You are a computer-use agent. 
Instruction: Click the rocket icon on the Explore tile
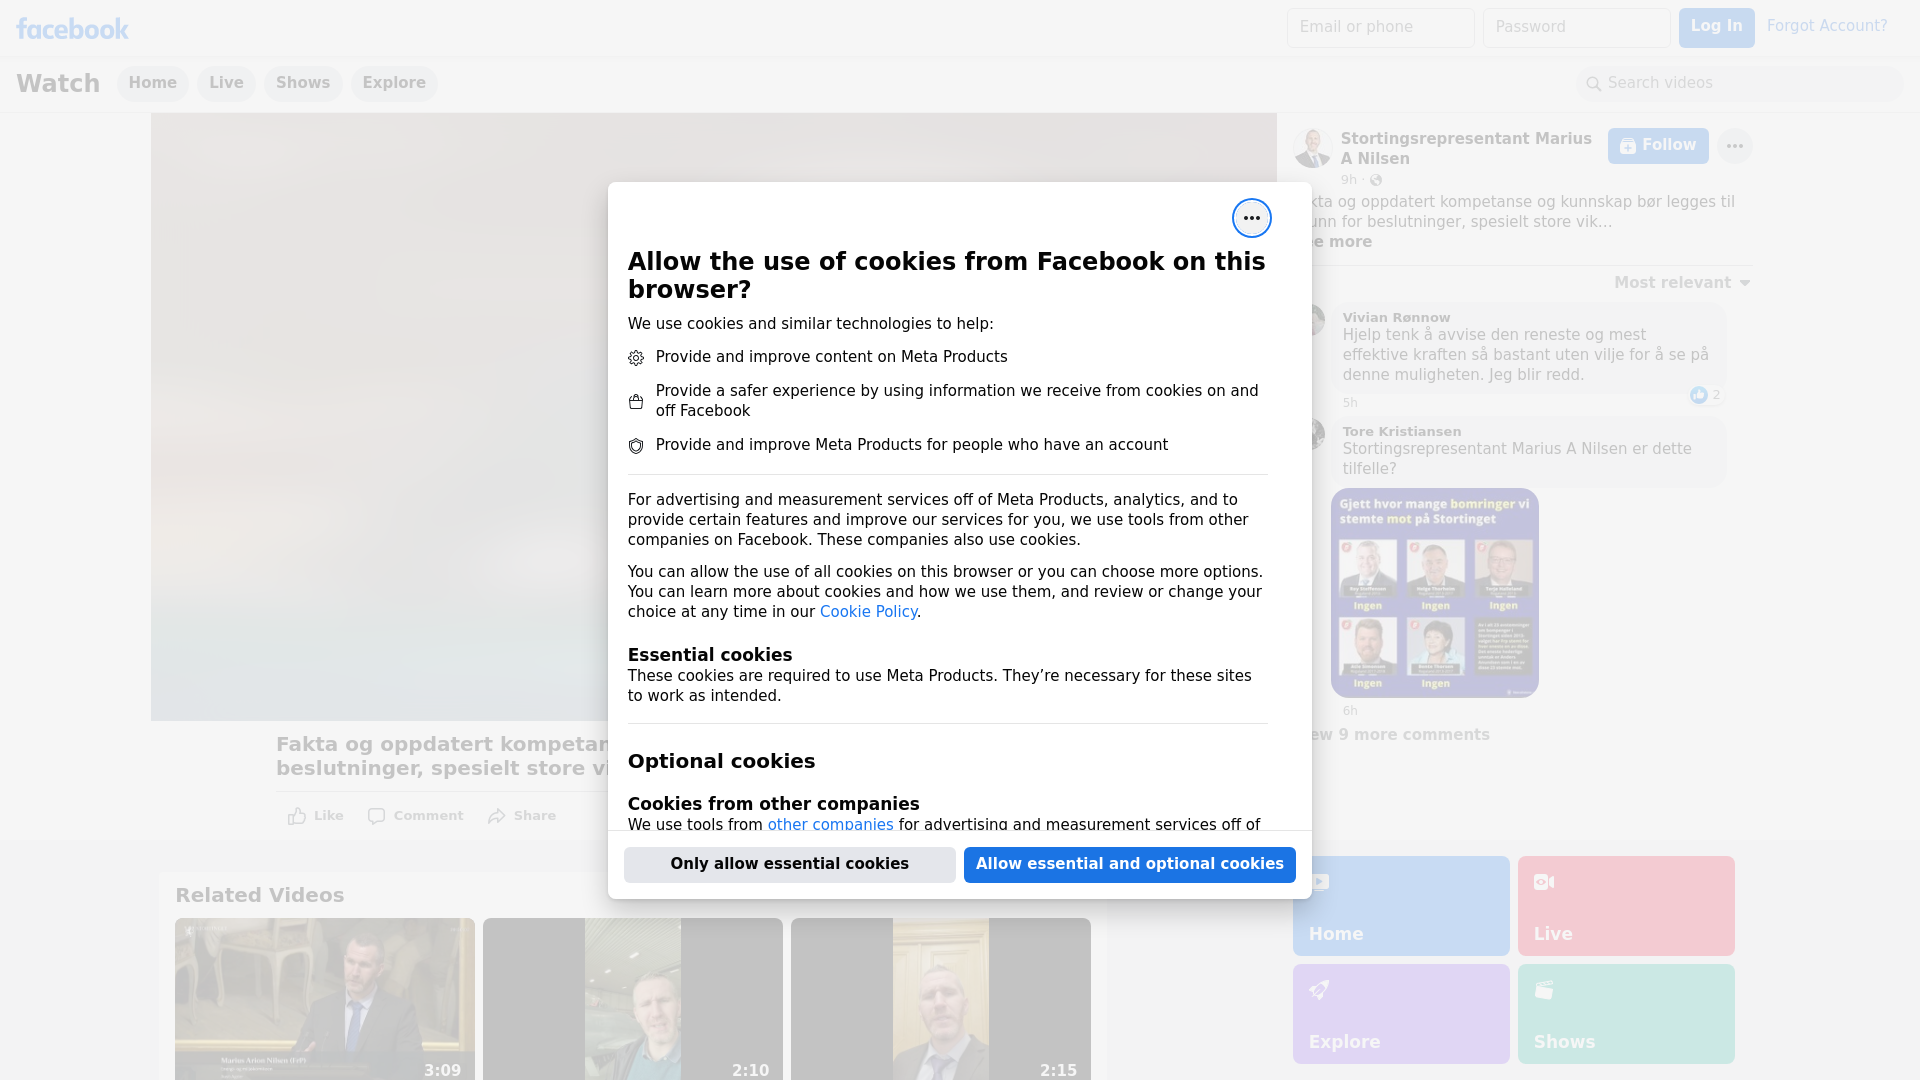pos(1319,990)
